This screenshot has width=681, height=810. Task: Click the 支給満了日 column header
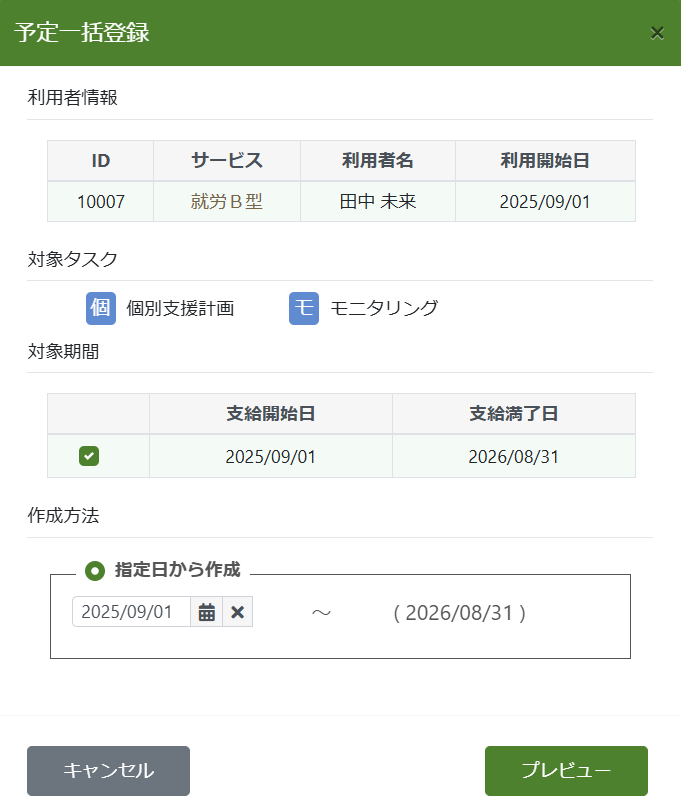click(x=514, y=413)
